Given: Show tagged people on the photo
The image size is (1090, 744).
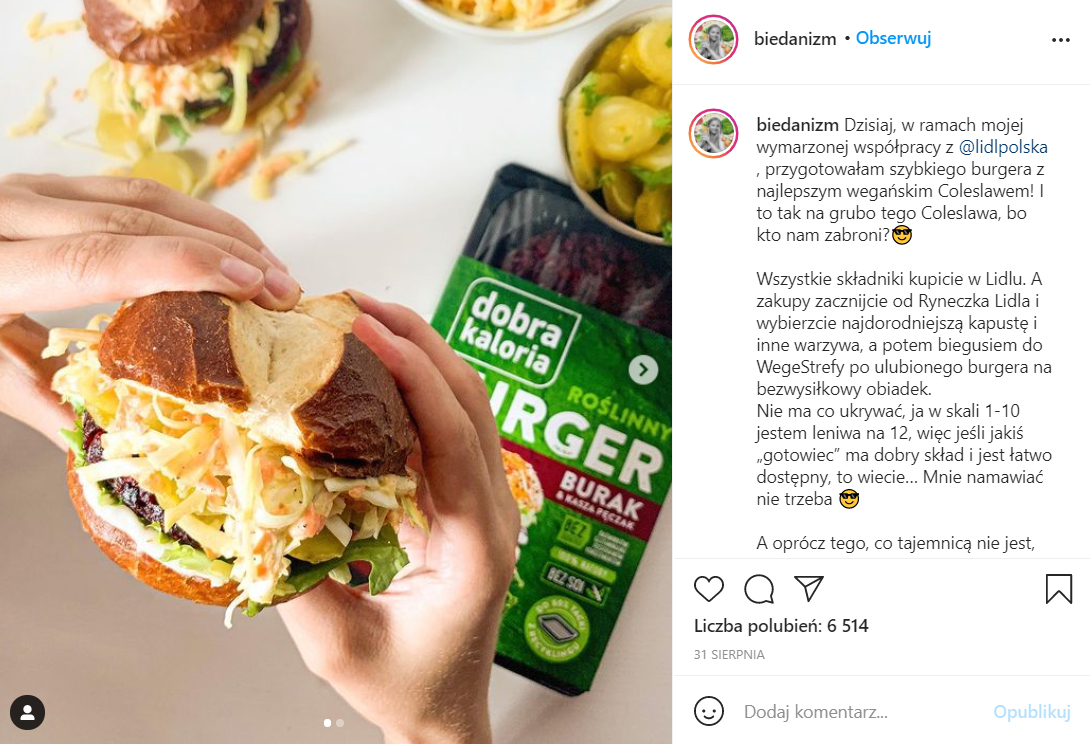Looking at the screenshot, I should tap(28, 712).
